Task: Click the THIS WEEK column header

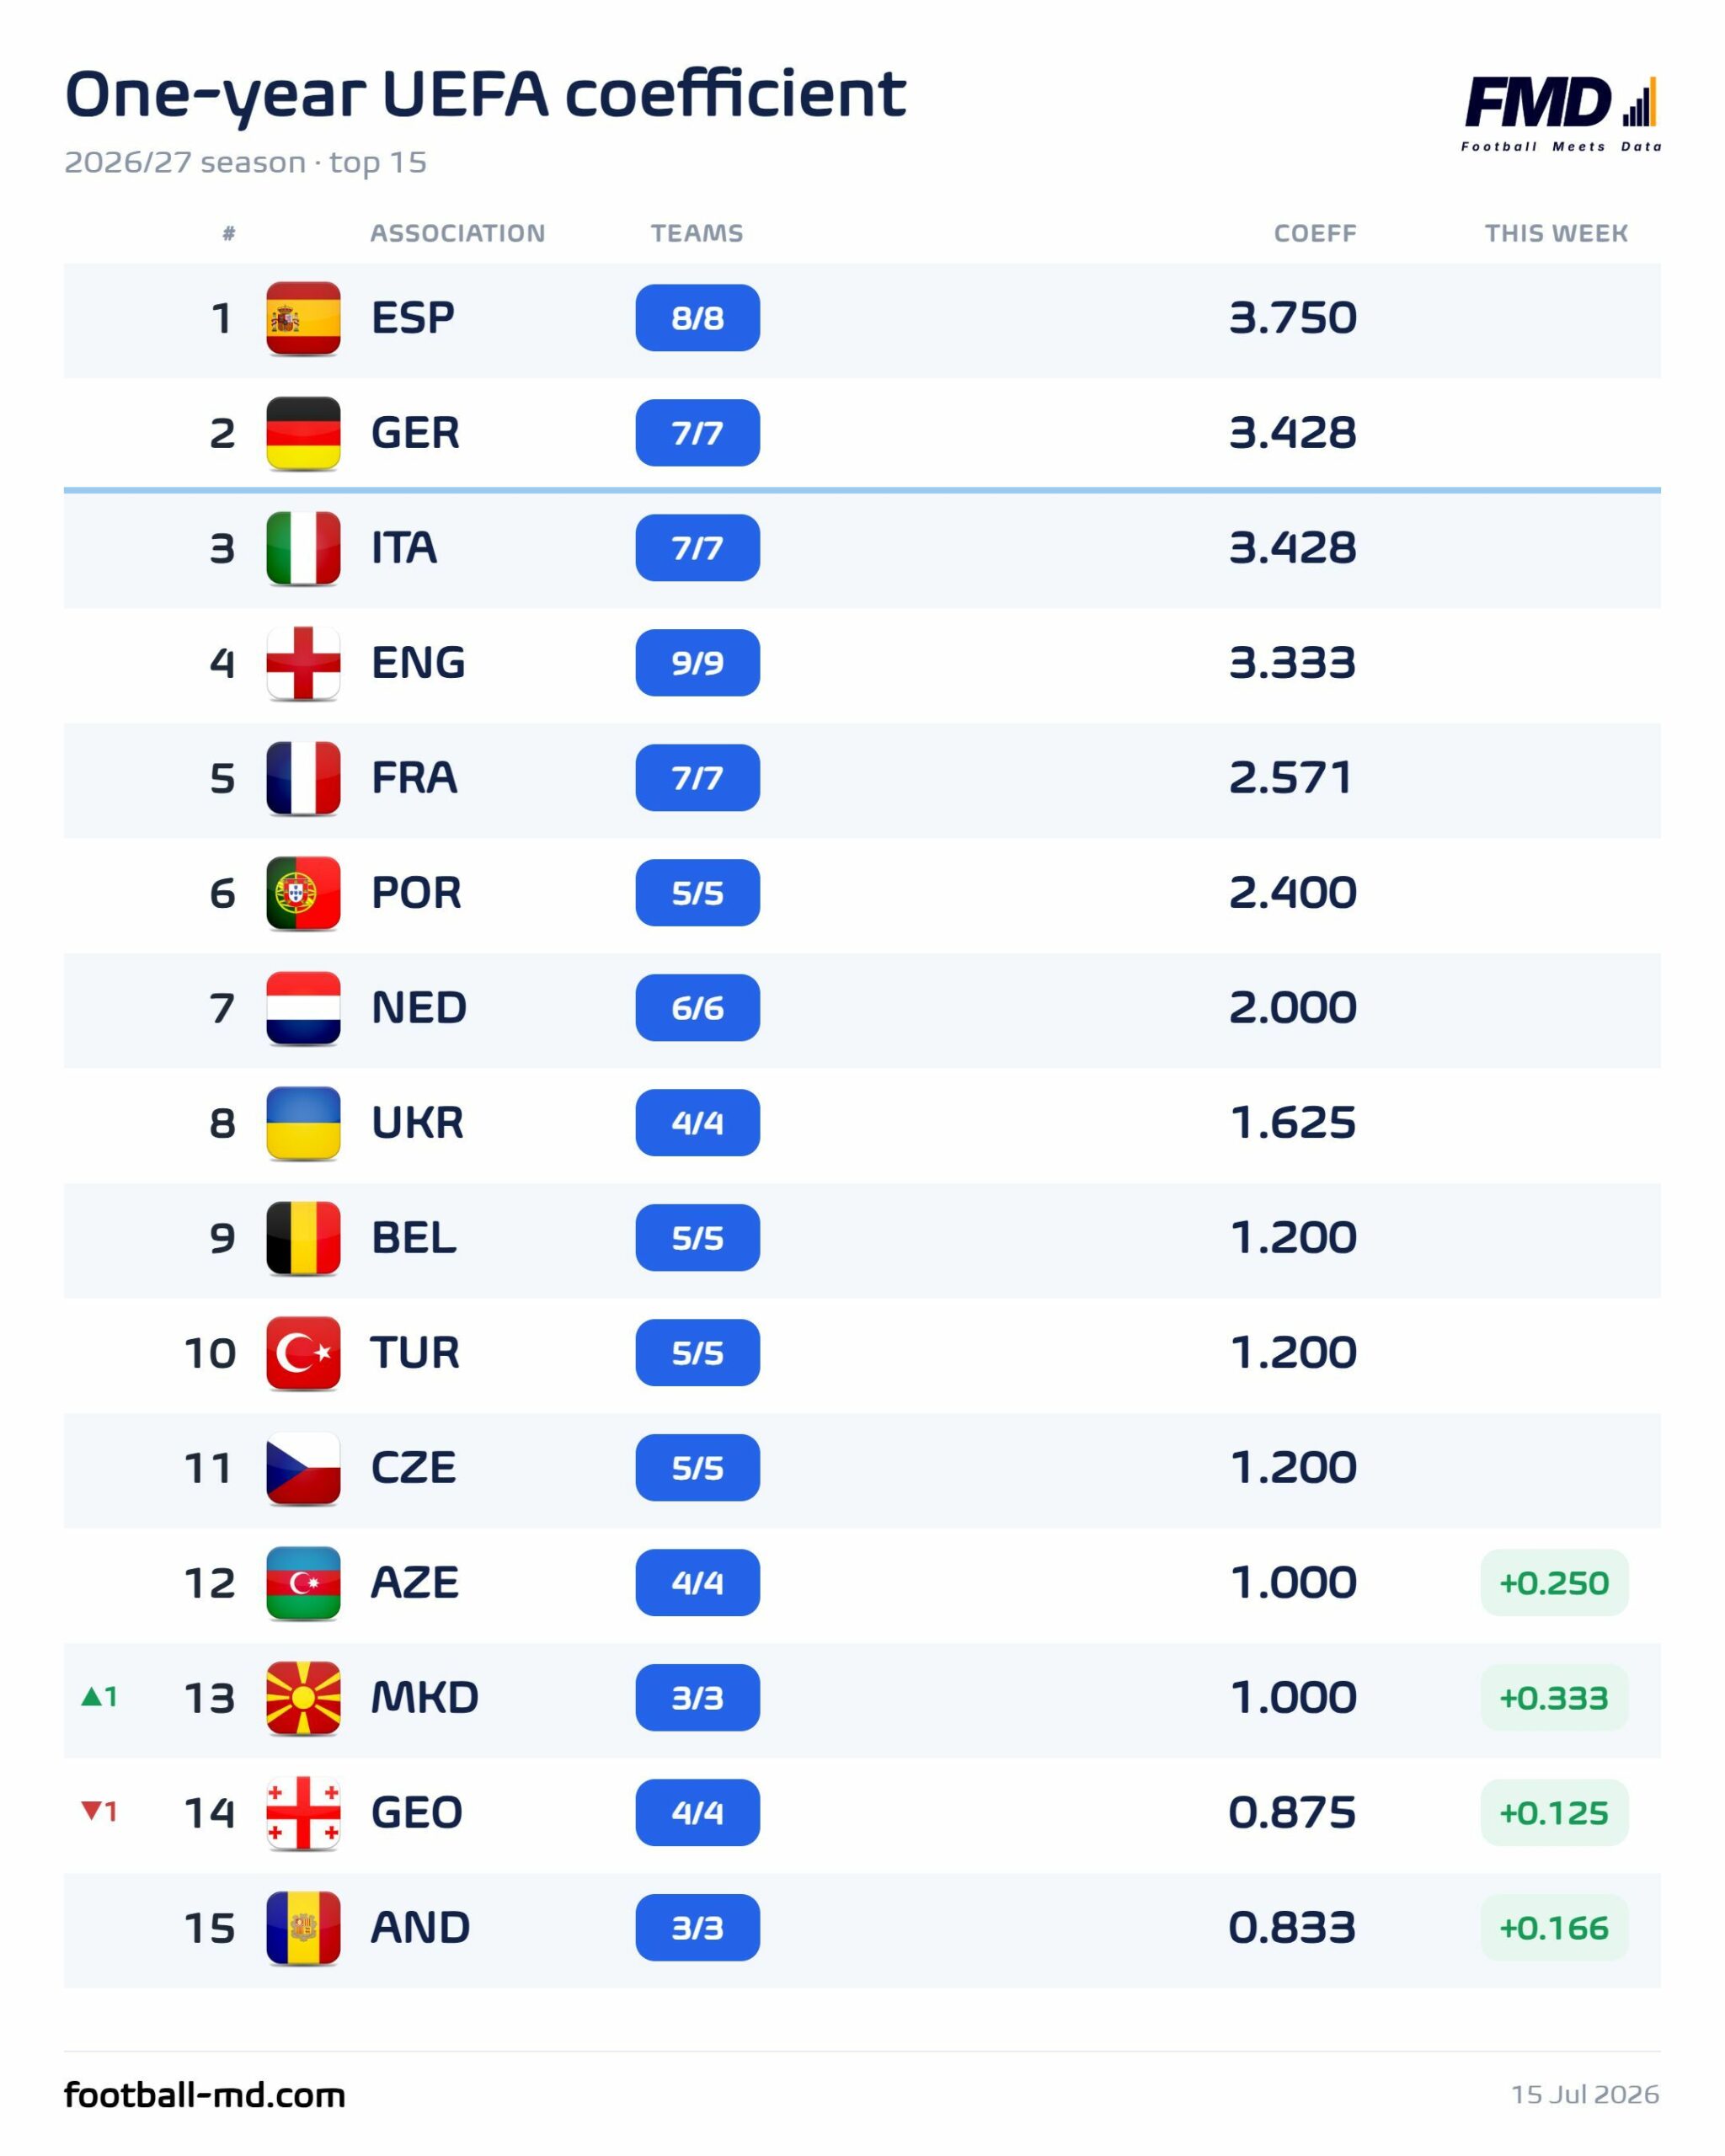Action: (x=1556, y=233)
